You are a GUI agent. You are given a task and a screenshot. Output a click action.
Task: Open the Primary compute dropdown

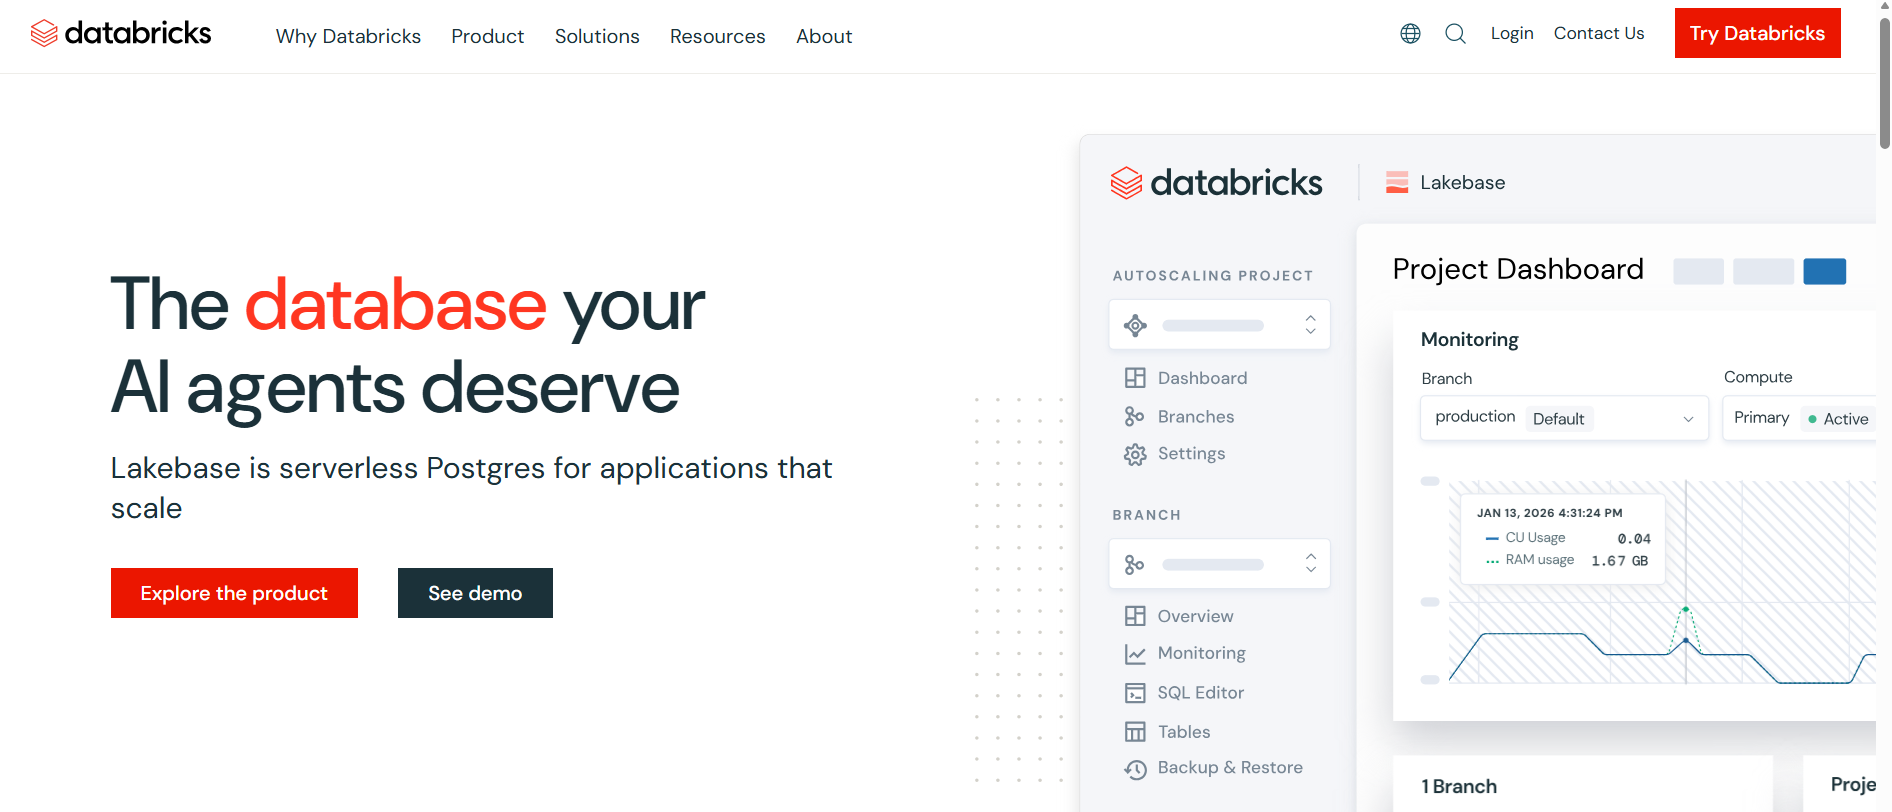(1799, 418)
